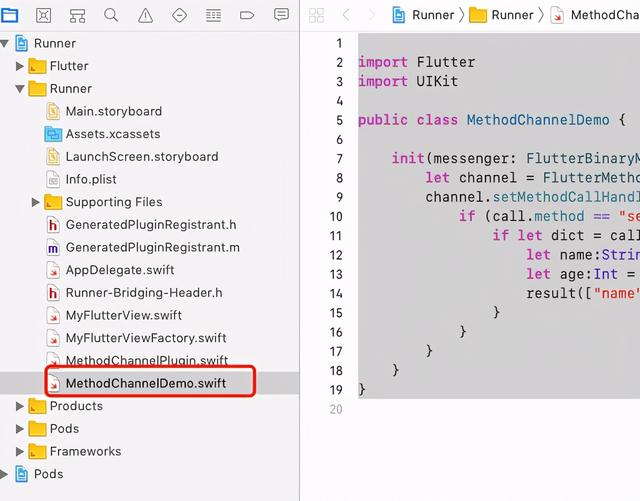Collapse the Runner folder group

[x=20, y=89]
